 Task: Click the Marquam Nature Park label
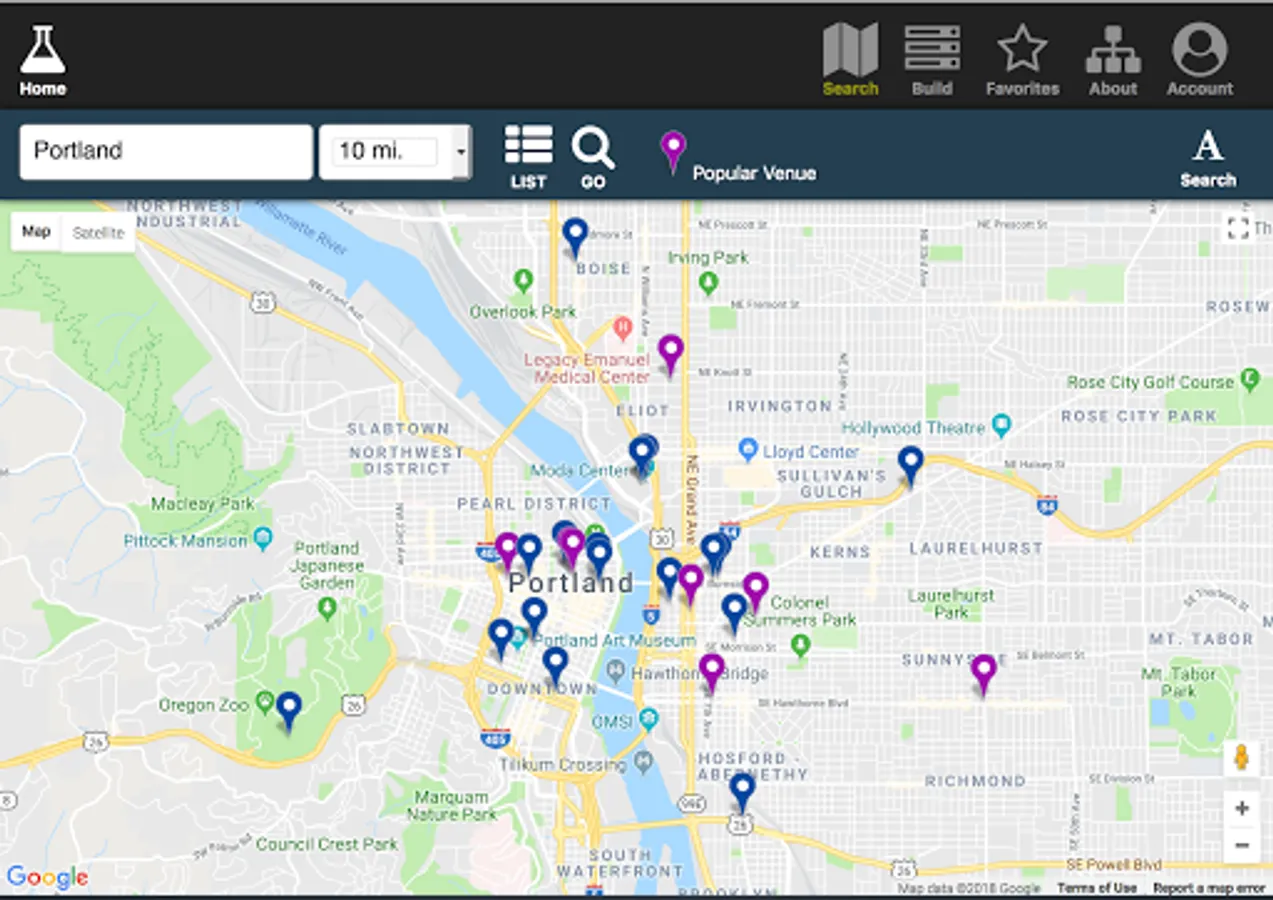(x=452, y=806)
